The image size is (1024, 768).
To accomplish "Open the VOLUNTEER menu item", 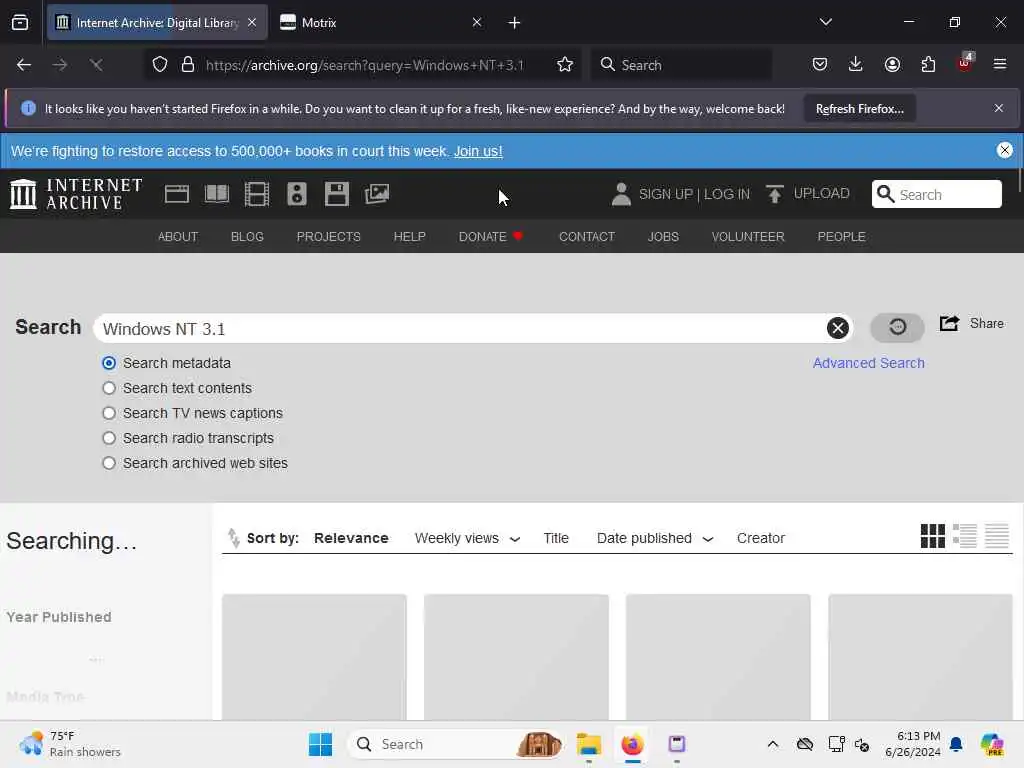I will tap(748, 236).
